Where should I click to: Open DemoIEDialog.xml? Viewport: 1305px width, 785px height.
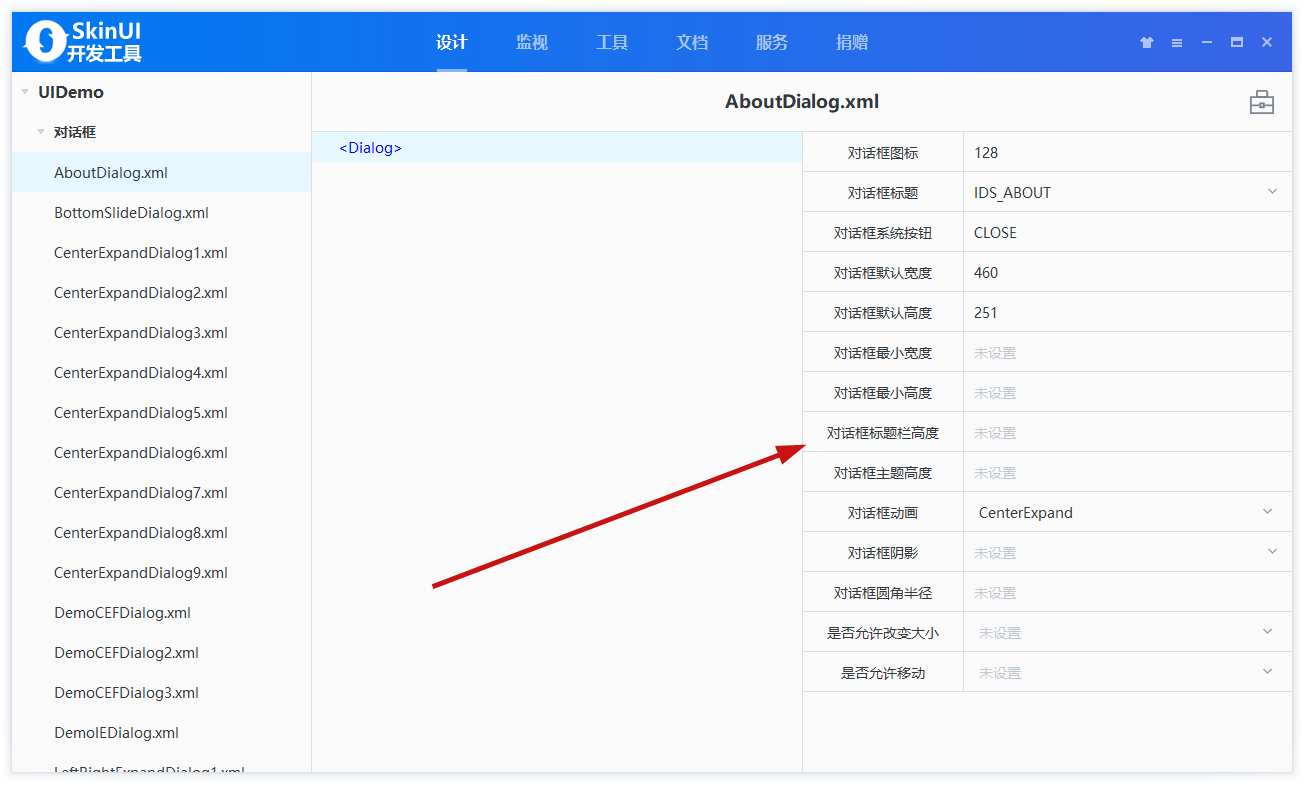click(x=162, y=732)
